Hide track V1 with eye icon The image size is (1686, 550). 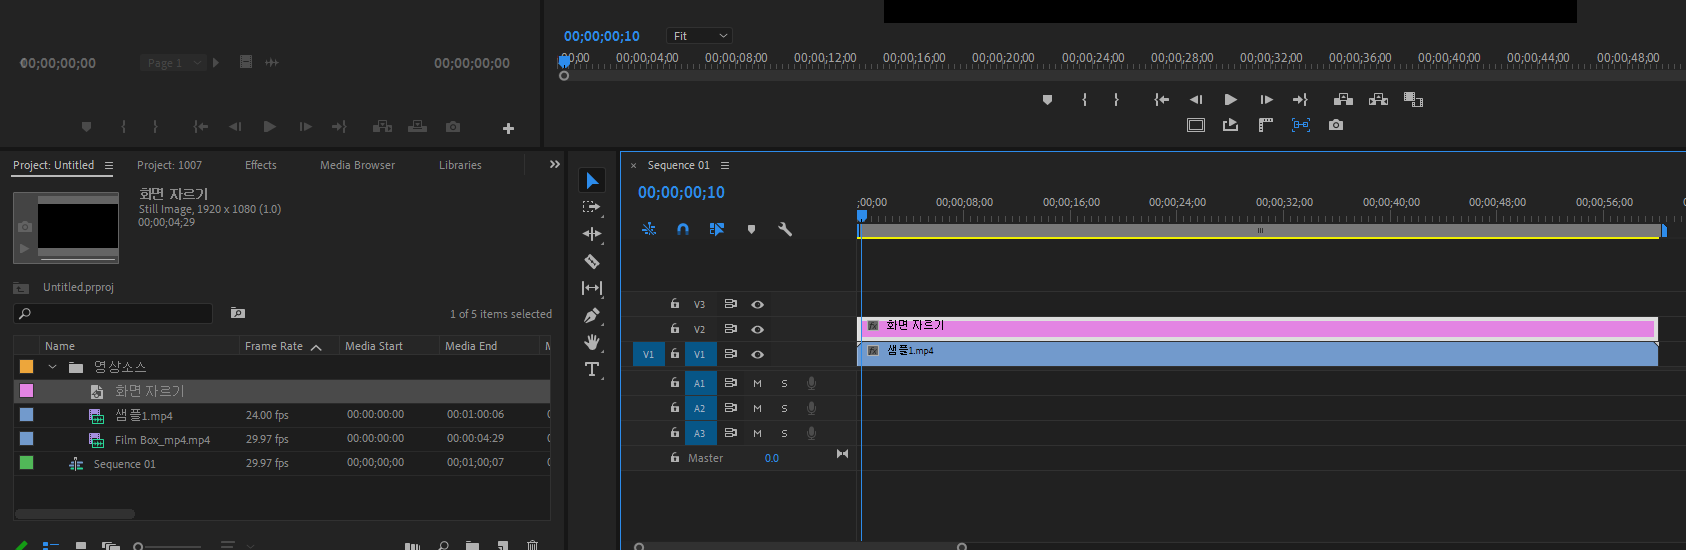pos(757,354)
